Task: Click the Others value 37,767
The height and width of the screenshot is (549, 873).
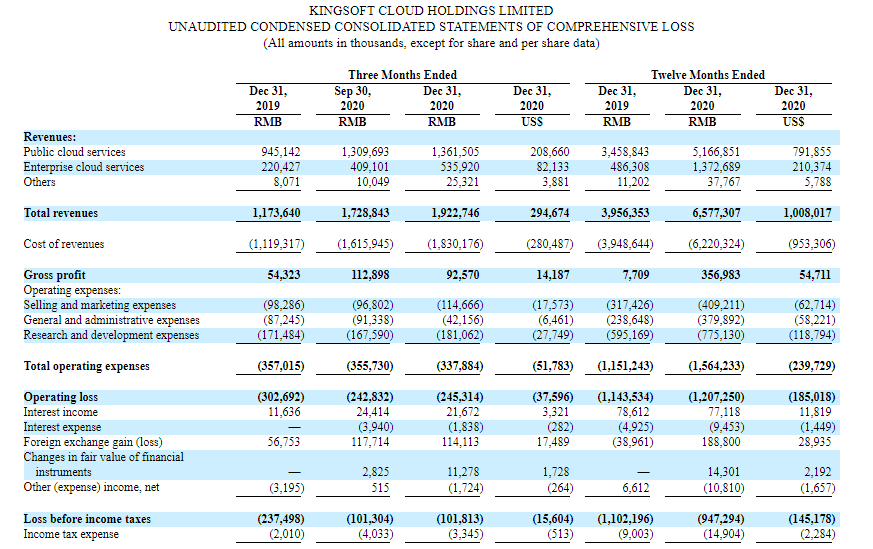Action: [724, 182]
